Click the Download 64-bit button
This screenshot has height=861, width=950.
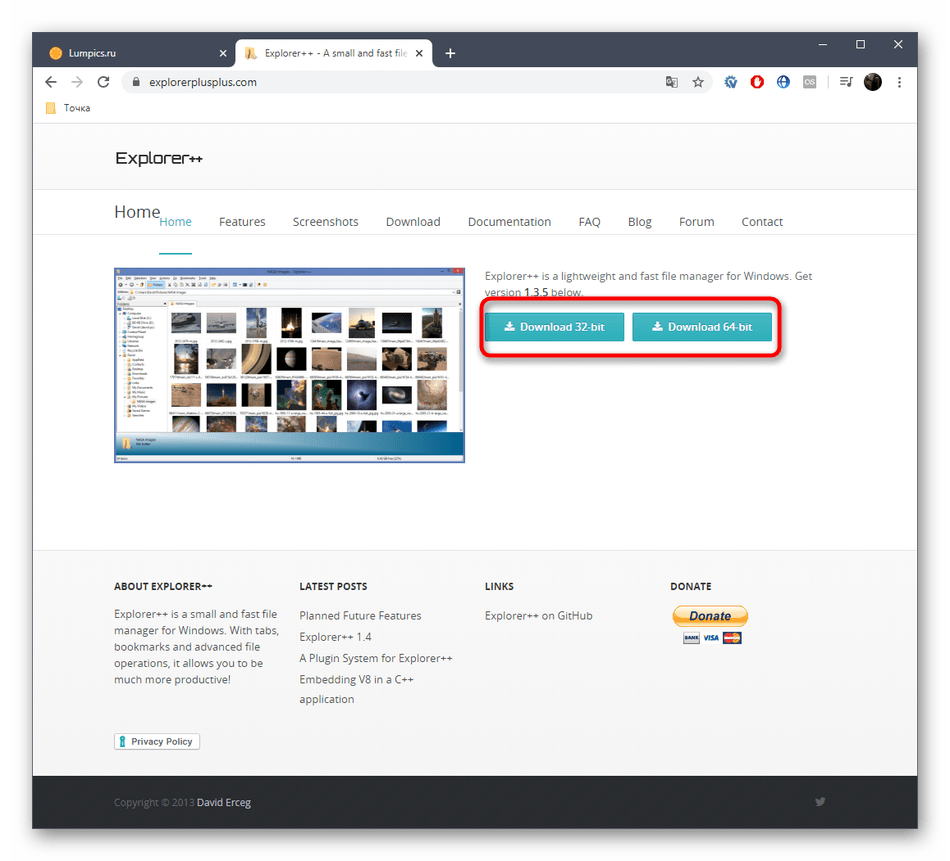[702, 327]
